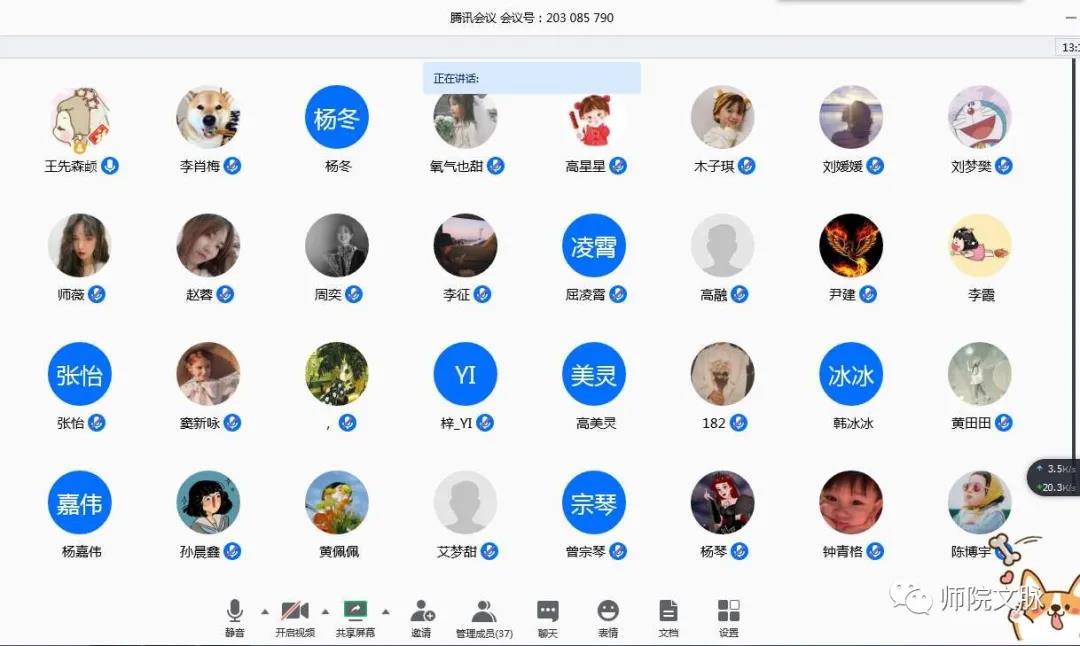This screenshot has width=1080, height=646.
Task: Click the mic indicator beside 李肖梅
Action: (232, 166)
